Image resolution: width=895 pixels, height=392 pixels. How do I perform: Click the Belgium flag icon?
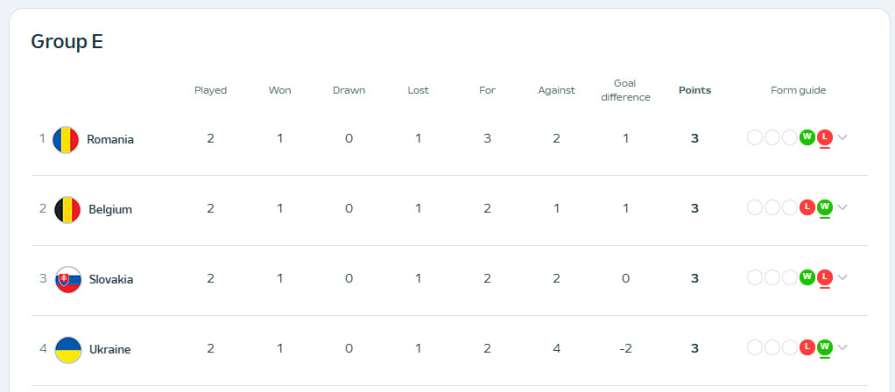click(x=67, y=209)
